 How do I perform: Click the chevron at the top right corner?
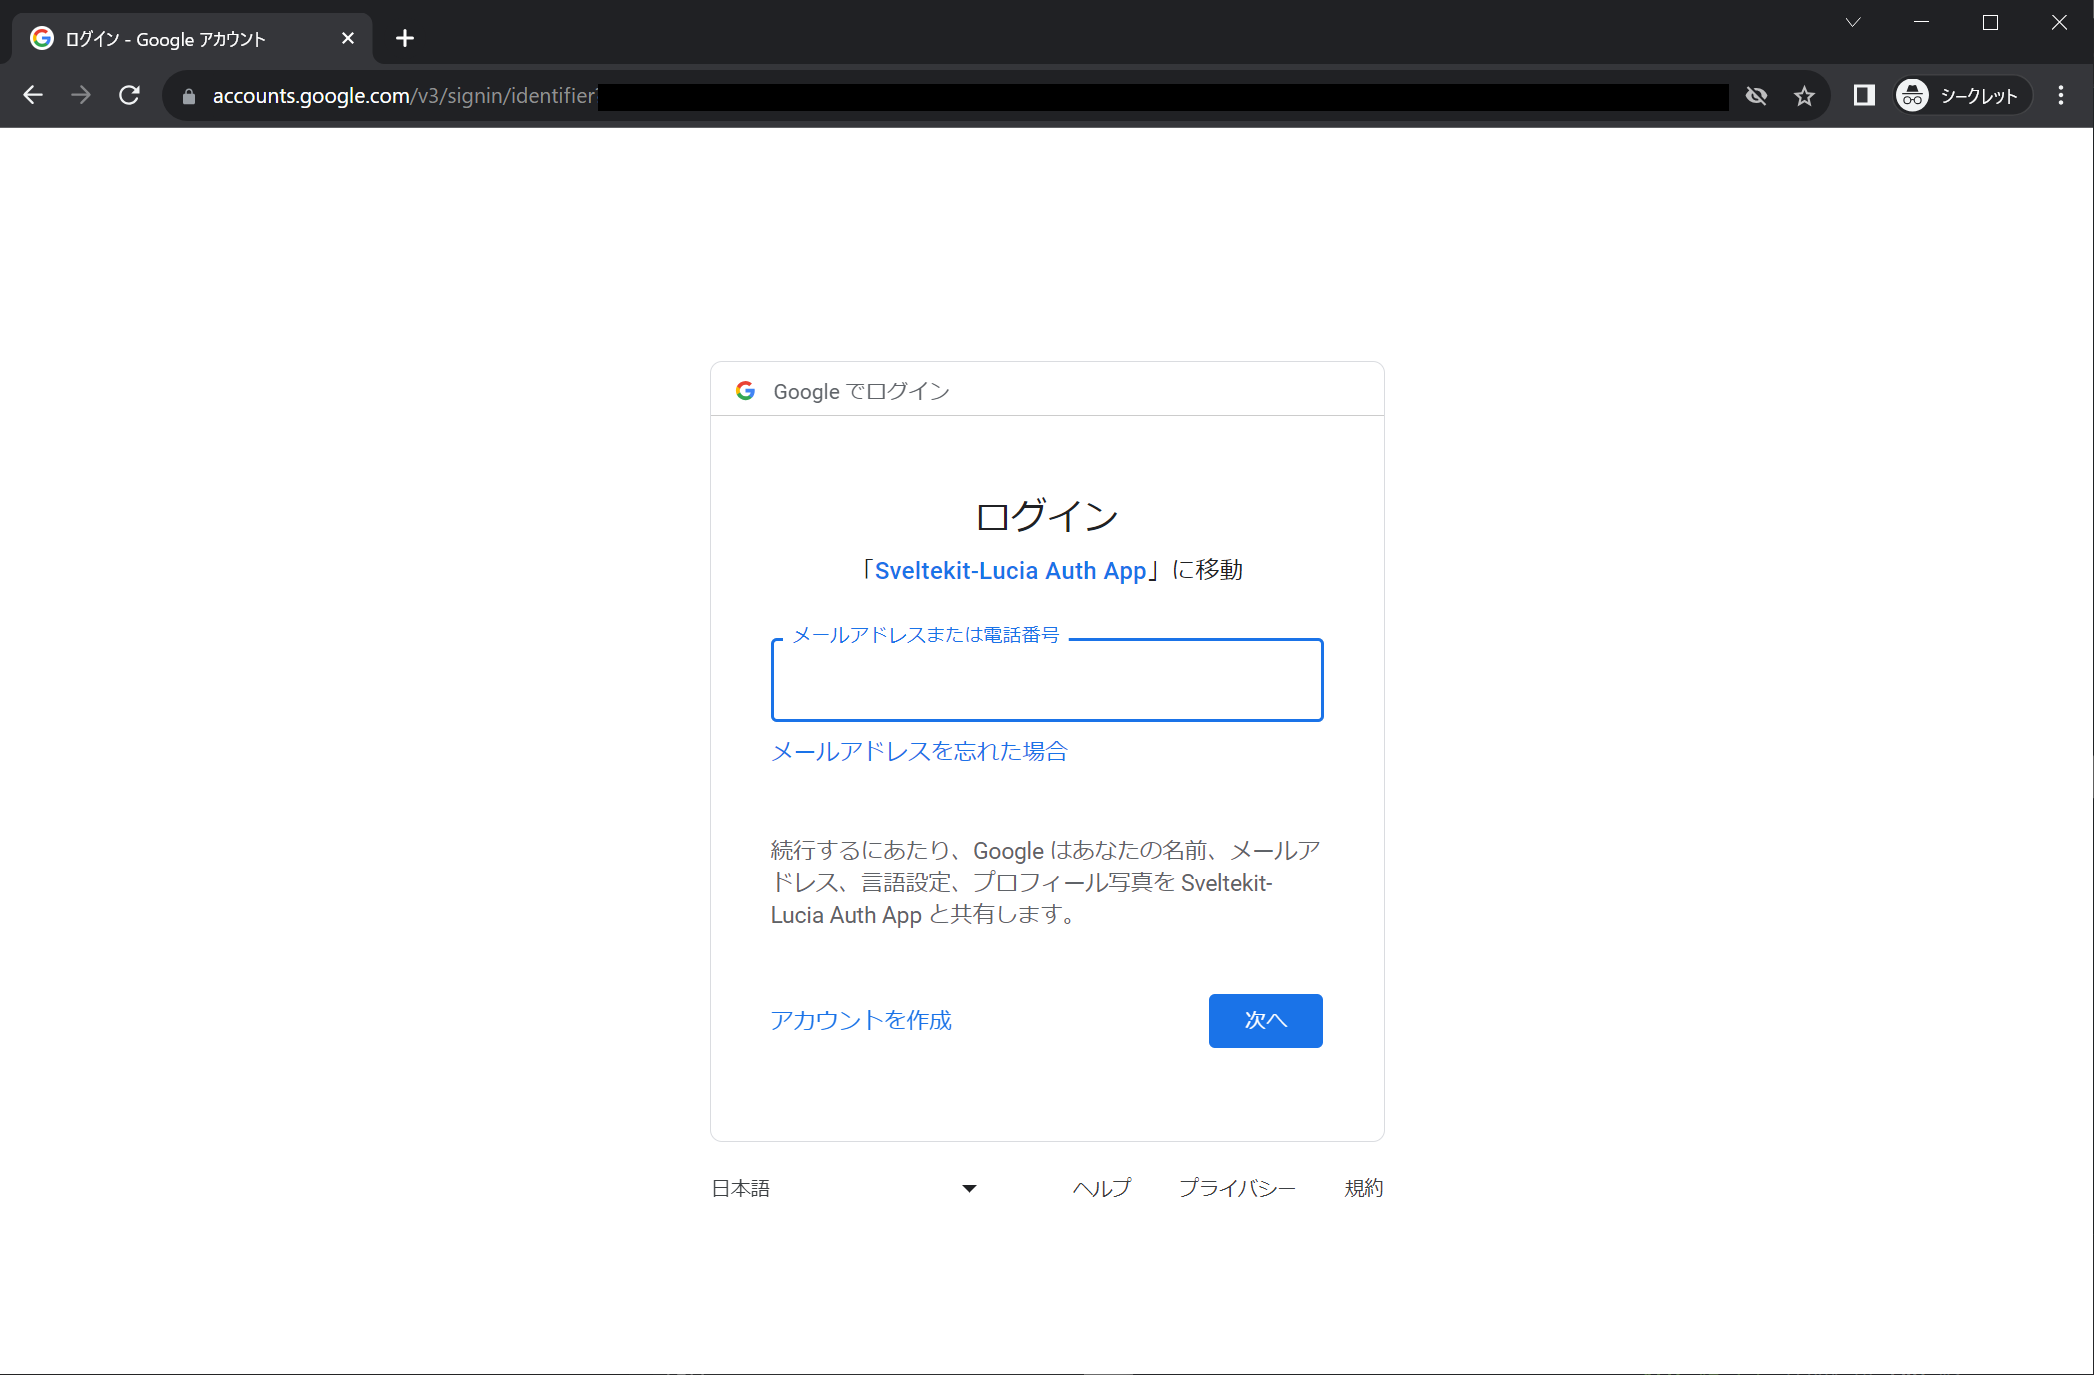pos(1852,21)
